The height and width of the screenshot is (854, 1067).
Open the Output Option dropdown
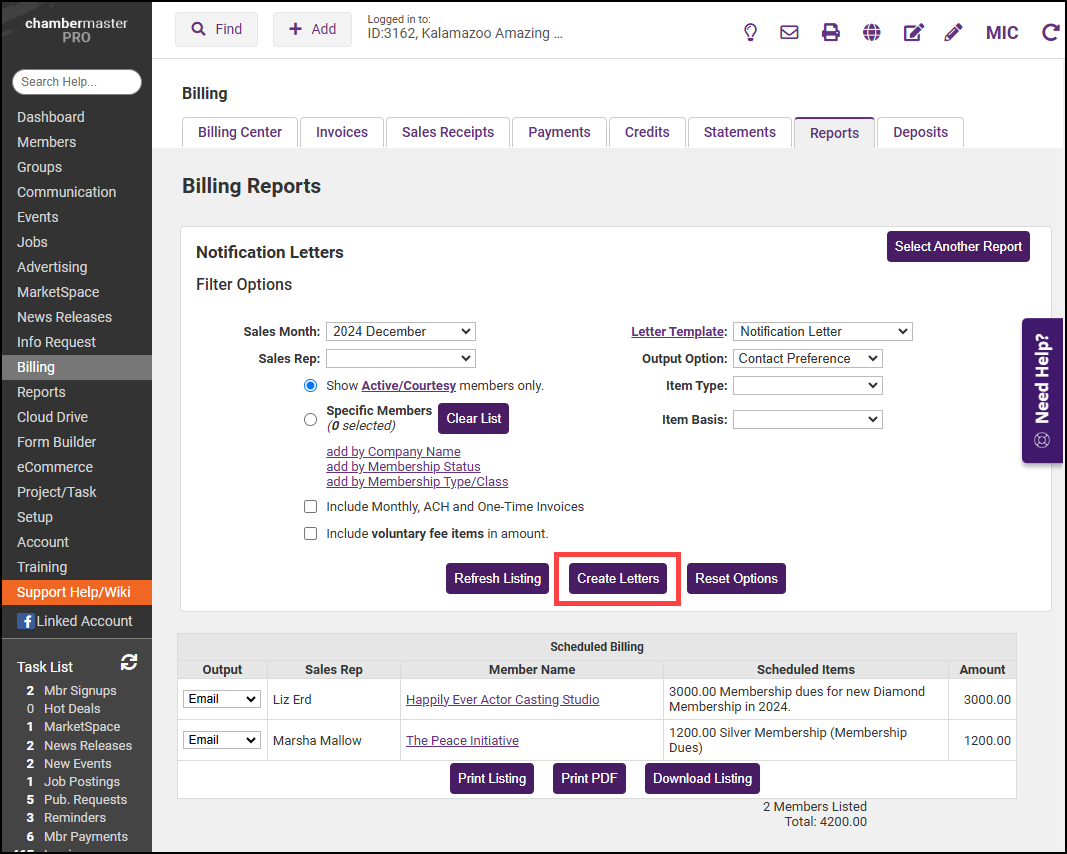[807, 358]
